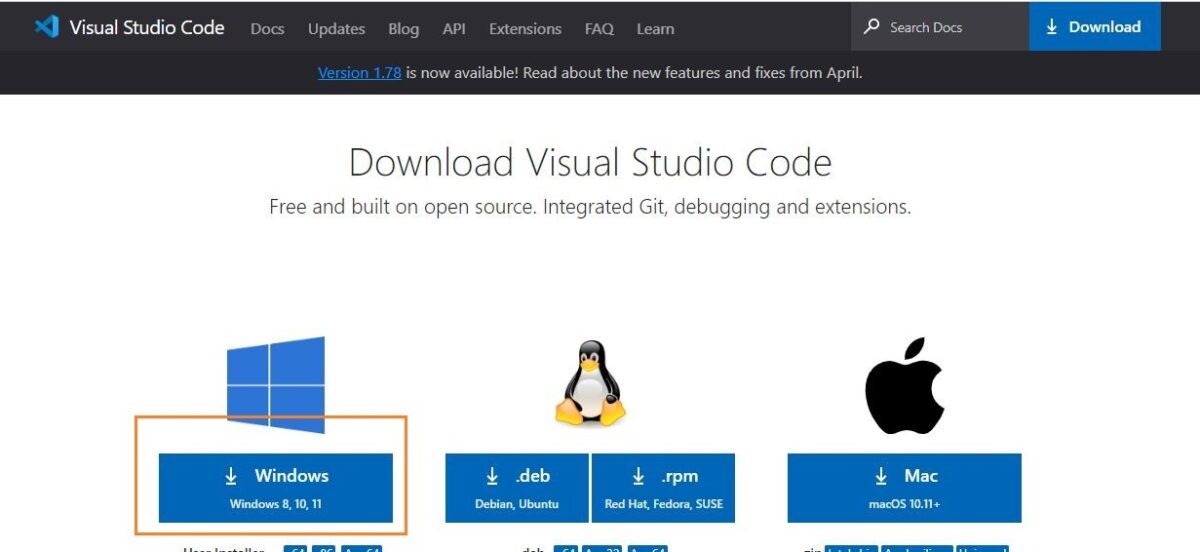Click the search magnifier icon
The width and height of the screenshot is (1200, 552).
(x=872, y=27)
